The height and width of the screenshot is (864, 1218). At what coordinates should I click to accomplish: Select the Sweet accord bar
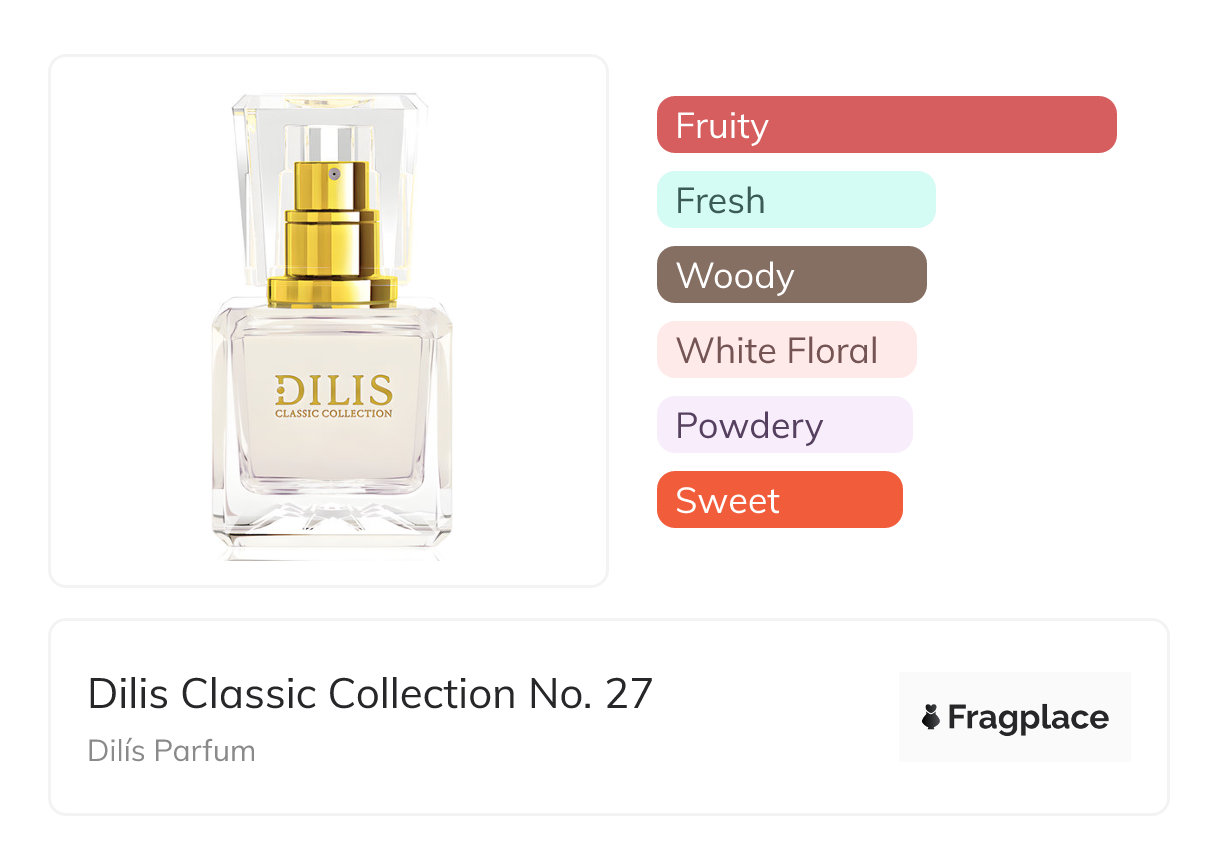[x=779, y=500]
